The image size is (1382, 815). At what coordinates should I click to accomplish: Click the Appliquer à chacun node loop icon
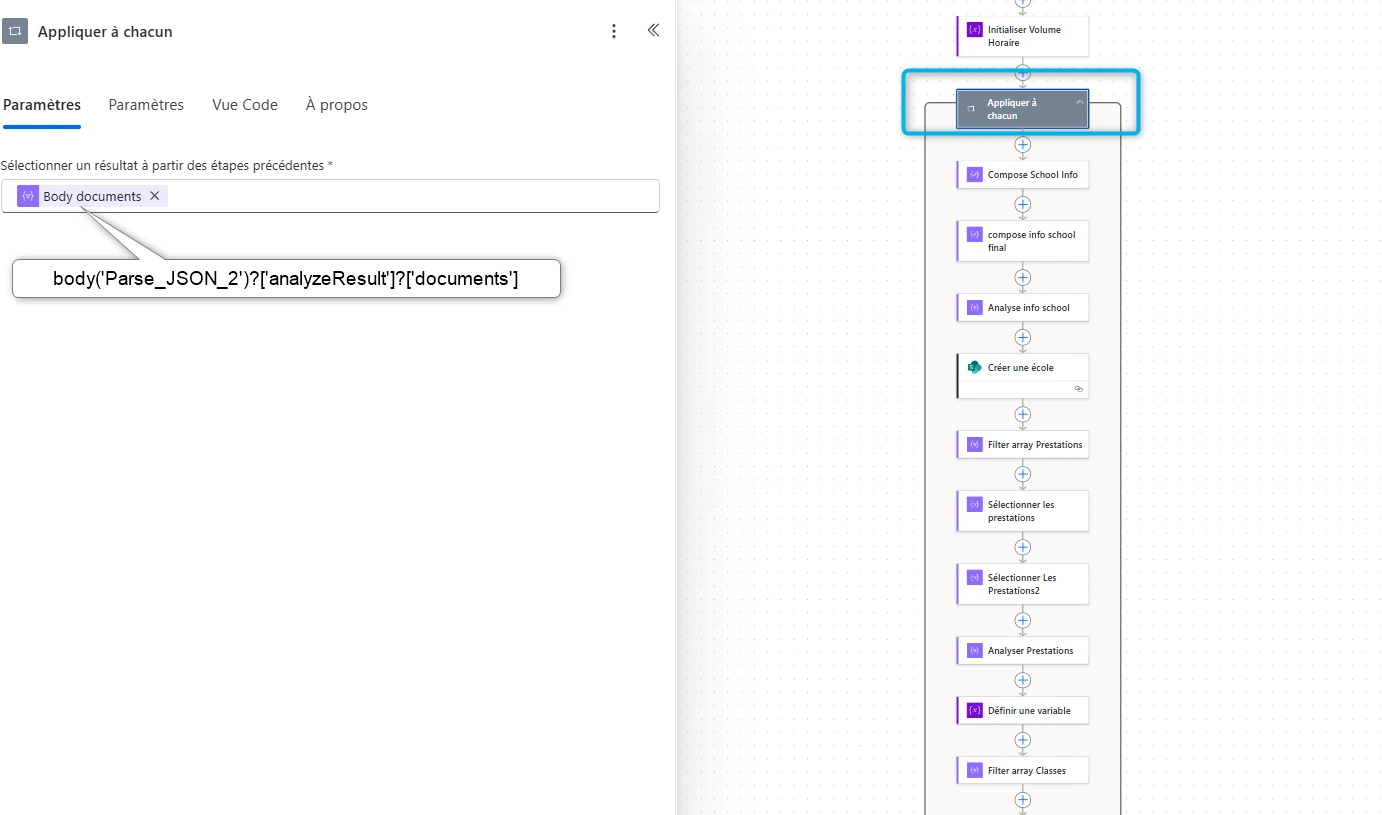[971, 108]
